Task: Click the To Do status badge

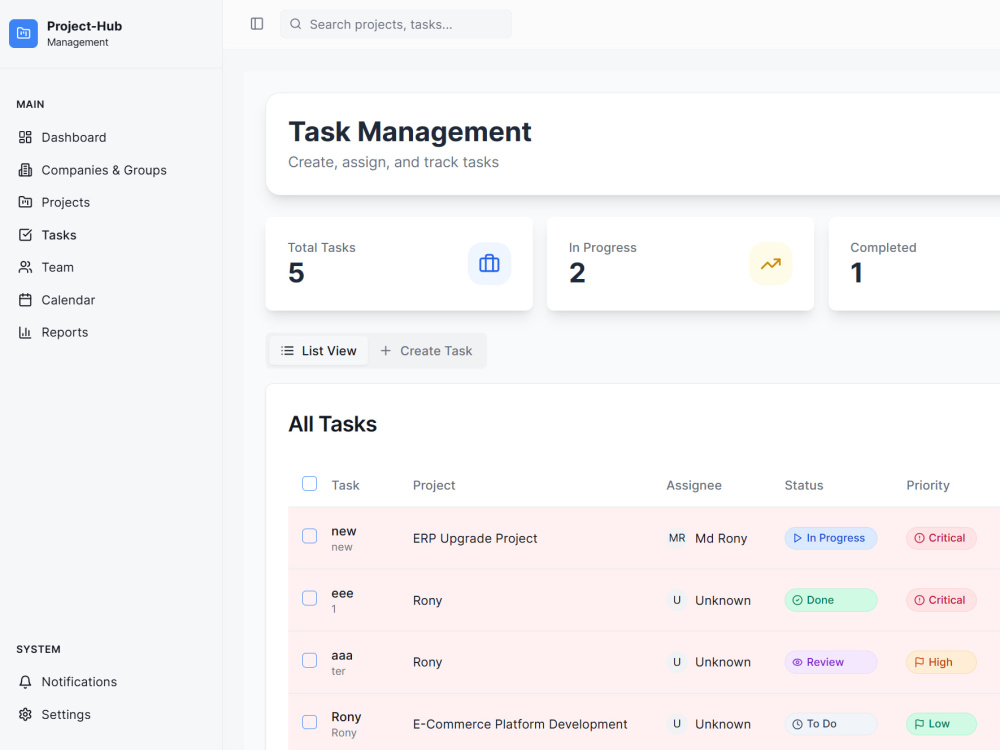Action: point(830,724)
